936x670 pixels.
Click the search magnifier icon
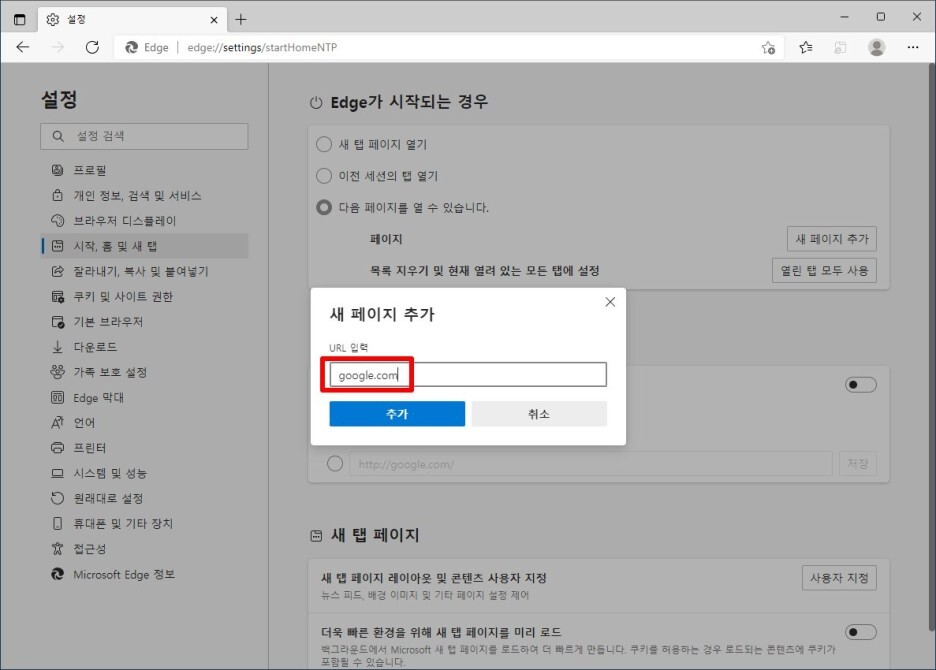[x=58, y=136]
